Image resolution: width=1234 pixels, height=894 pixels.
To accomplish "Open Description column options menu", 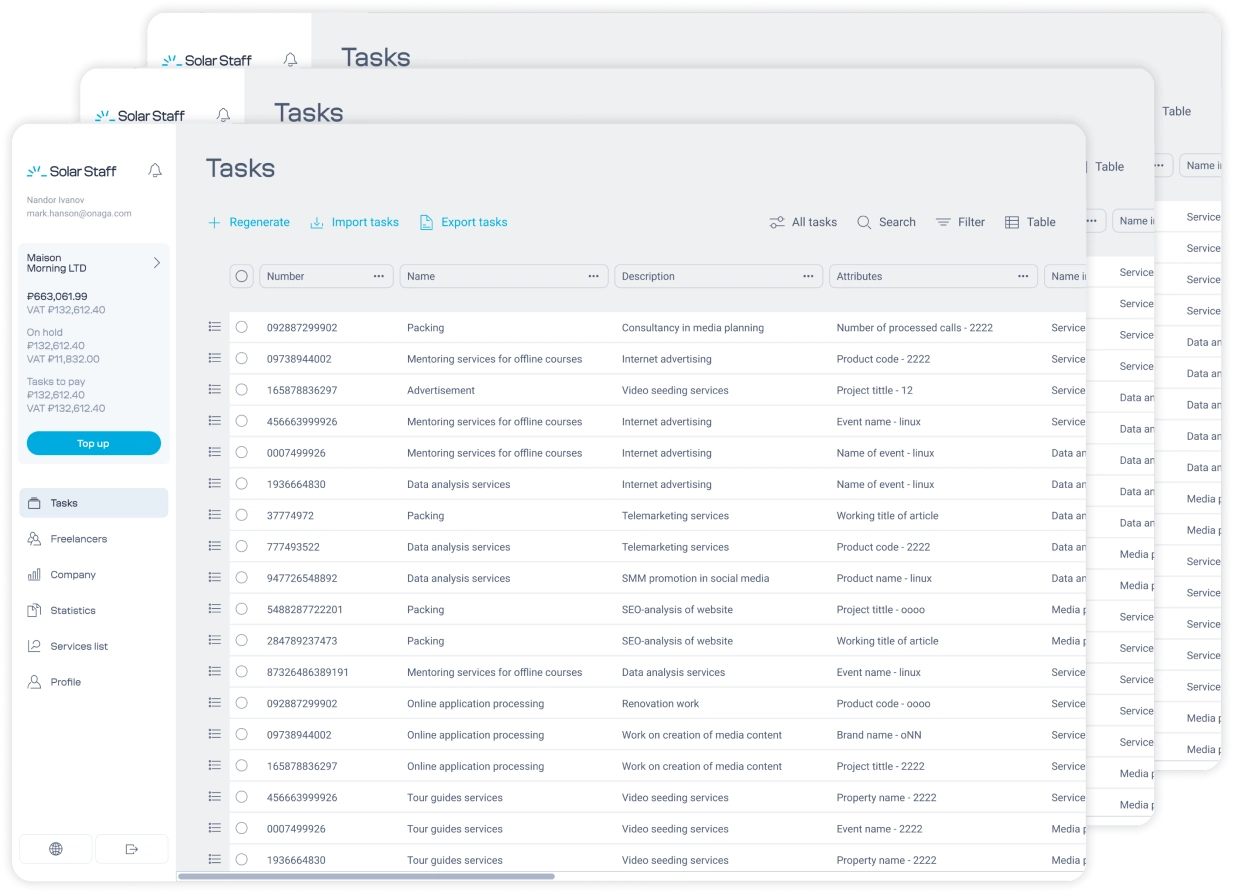I will pos(808,276).
